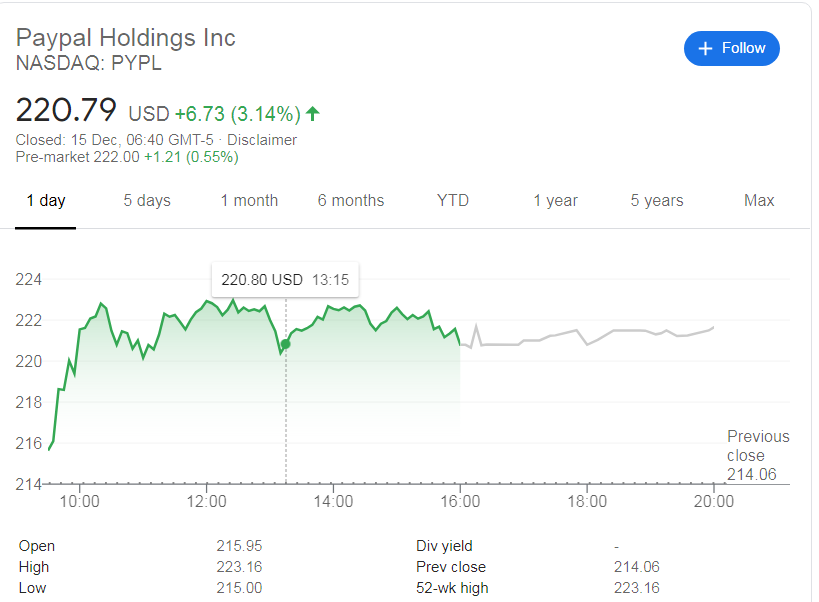Click the green upward arrow icon beside 3.14%
Screen dimensions: 819x602
[311, 114]
